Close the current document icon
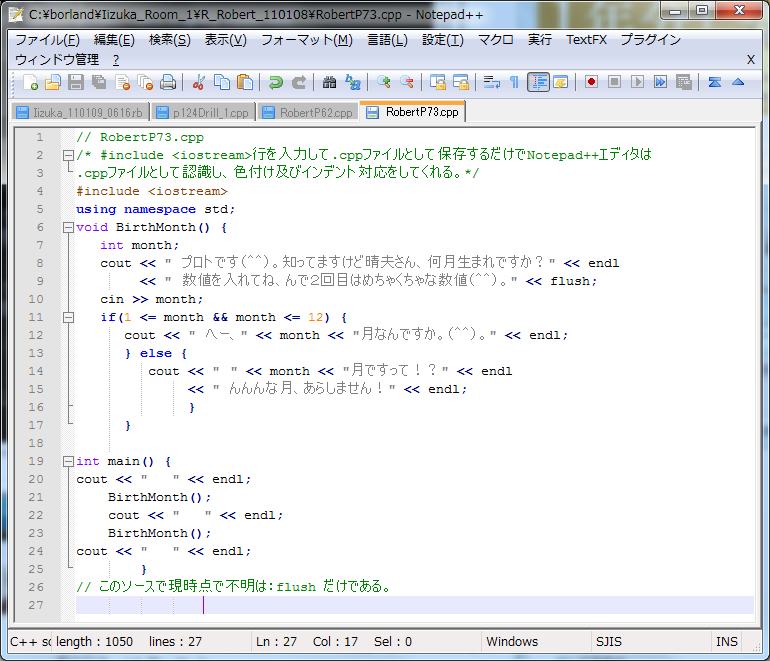Image resolution: width=770 pixels, height=661 pixels. coord(122,82)
